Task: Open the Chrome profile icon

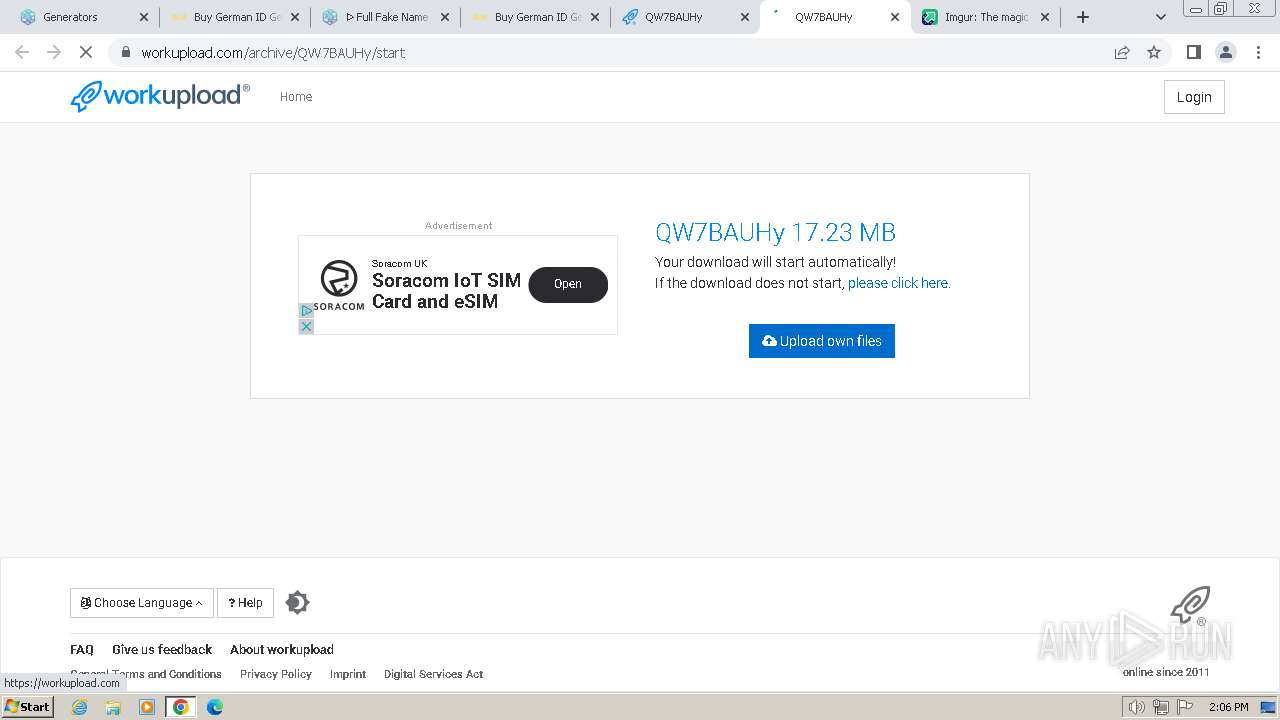Action: pos(1226,52)
